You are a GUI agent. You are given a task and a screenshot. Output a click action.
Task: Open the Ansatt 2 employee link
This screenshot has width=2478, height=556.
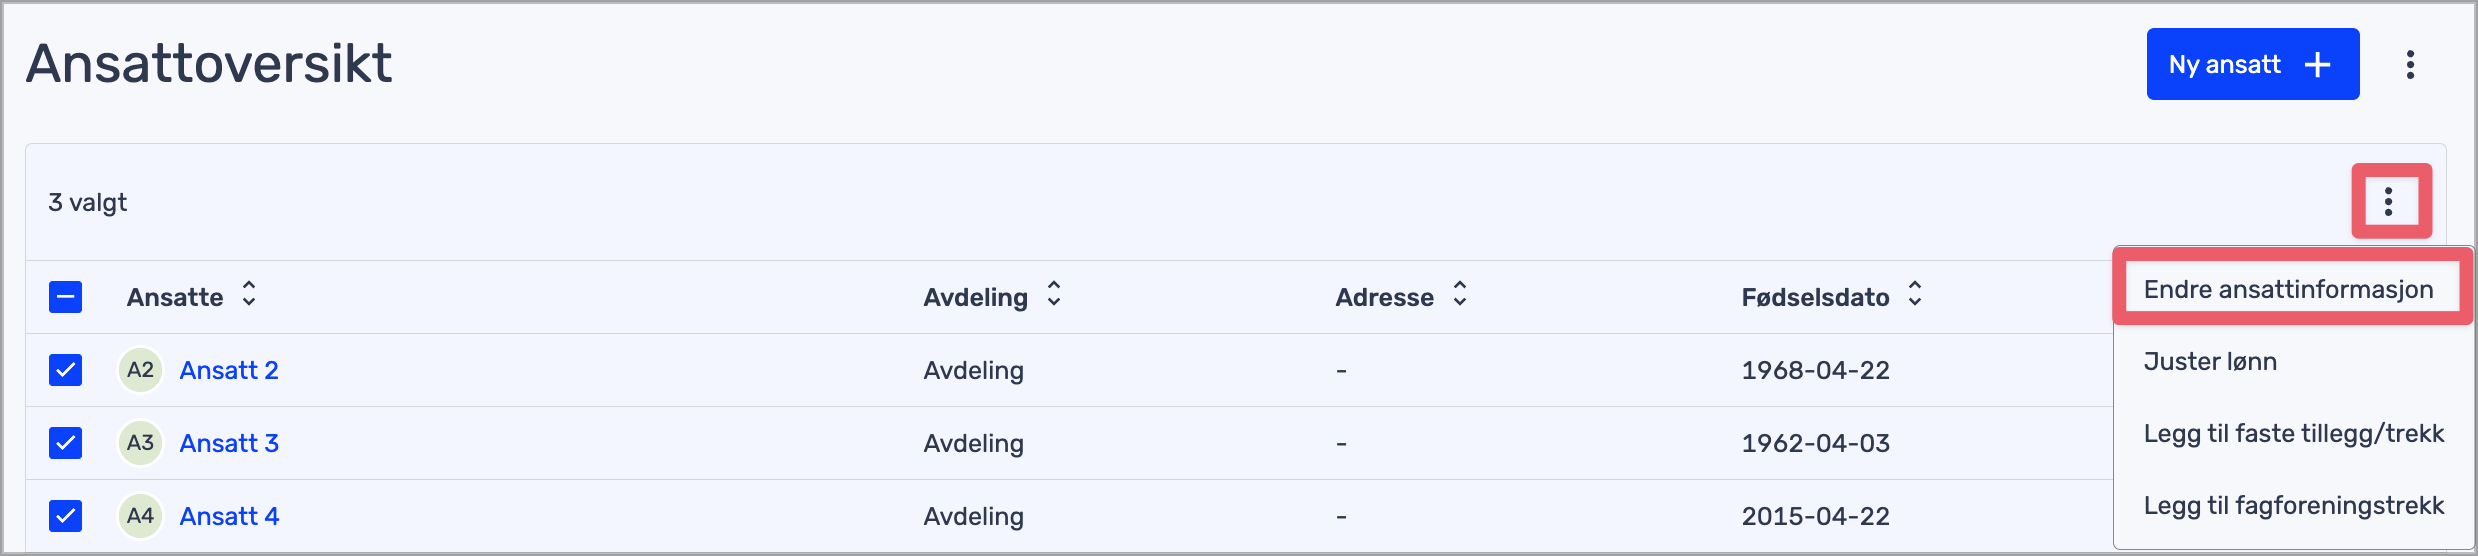pos(229,371)
